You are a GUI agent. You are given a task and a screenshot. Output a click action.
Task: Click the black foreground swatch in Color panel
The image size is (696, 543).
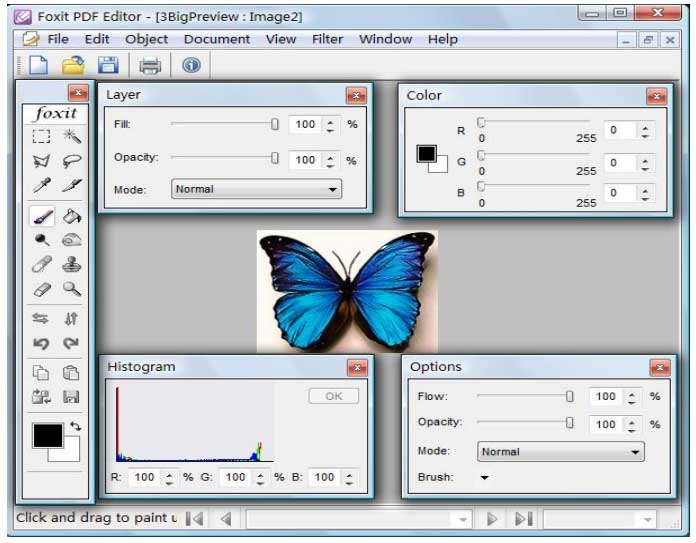coord(426,153)
